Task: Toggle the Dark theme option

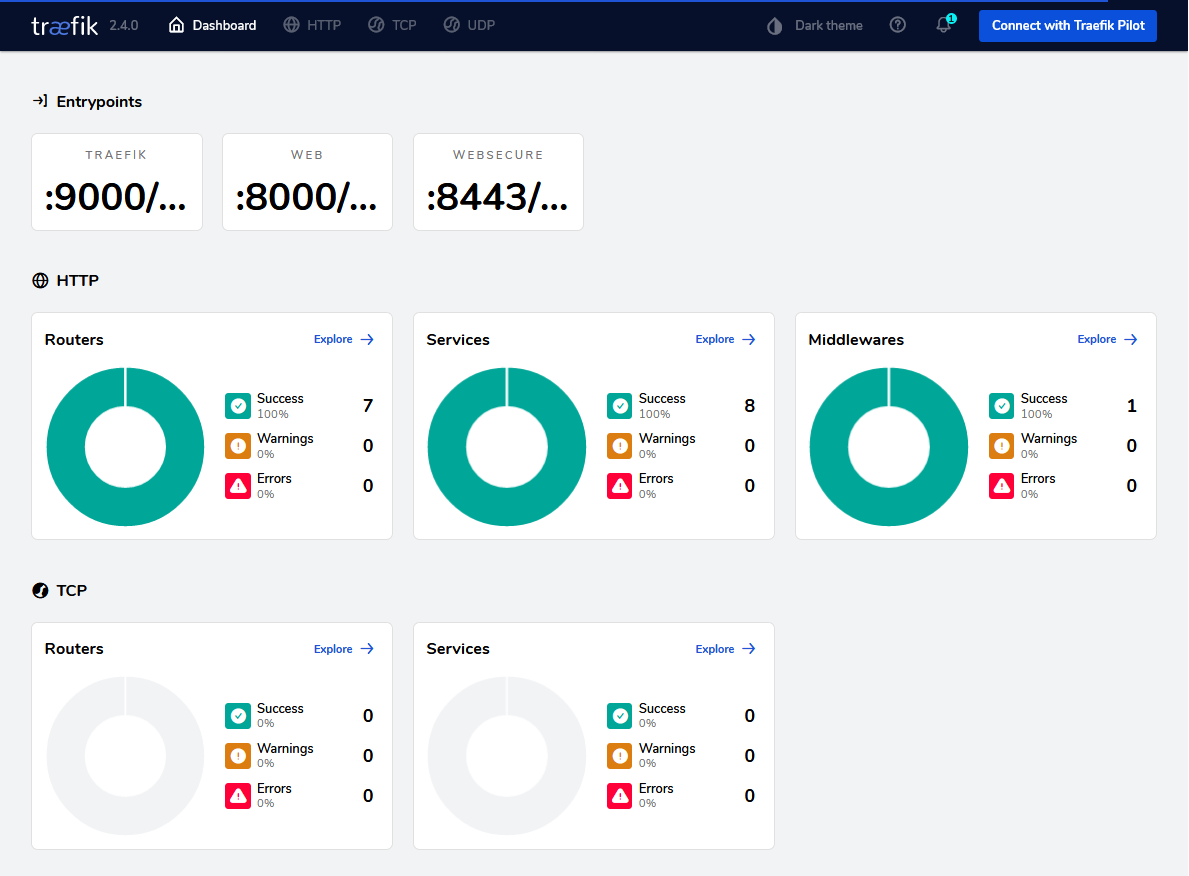Action: point(814,26)
